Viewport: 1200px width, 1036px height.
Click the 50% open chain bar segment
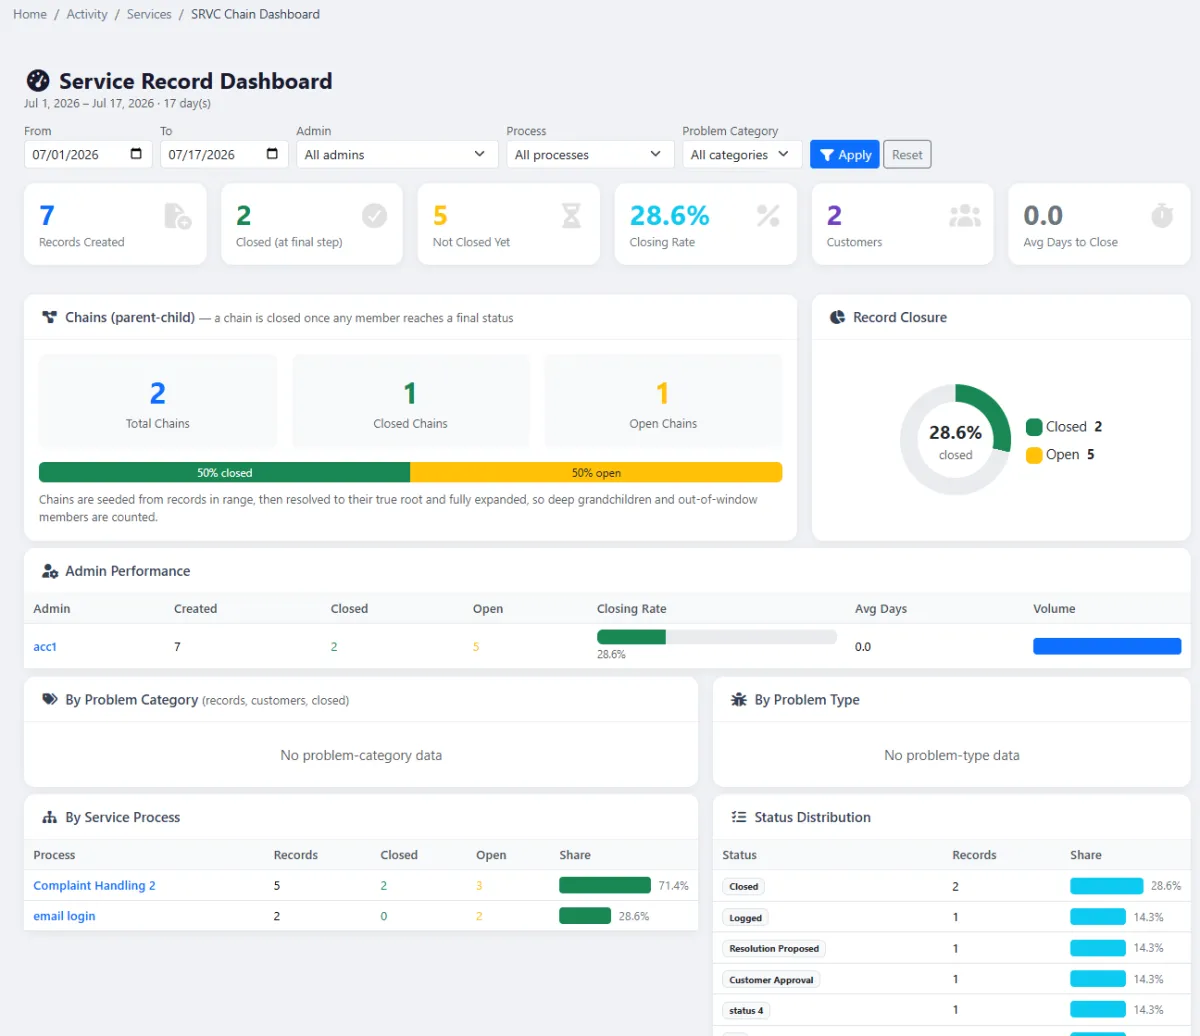596,472
